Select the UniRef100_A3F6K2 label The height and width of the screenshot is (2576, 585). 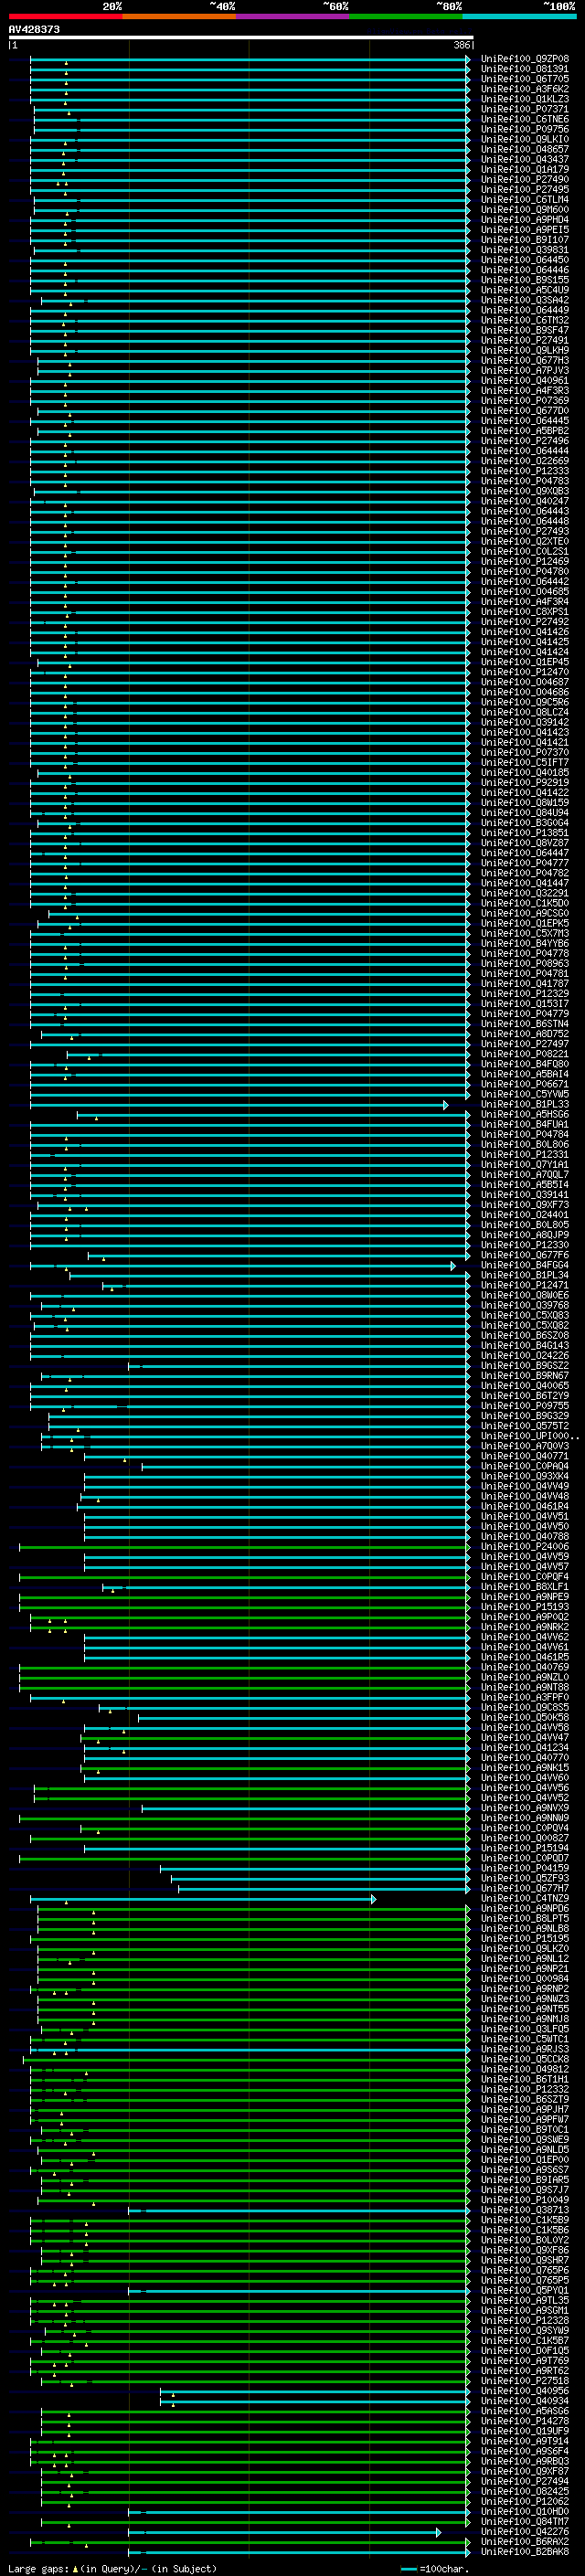(525, 89)
